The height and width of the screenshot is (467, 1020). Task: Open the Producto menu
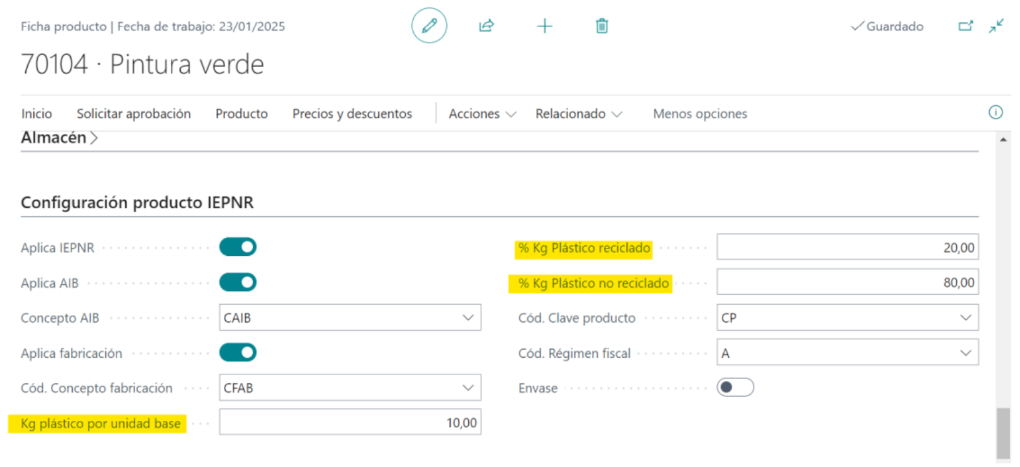241,114
